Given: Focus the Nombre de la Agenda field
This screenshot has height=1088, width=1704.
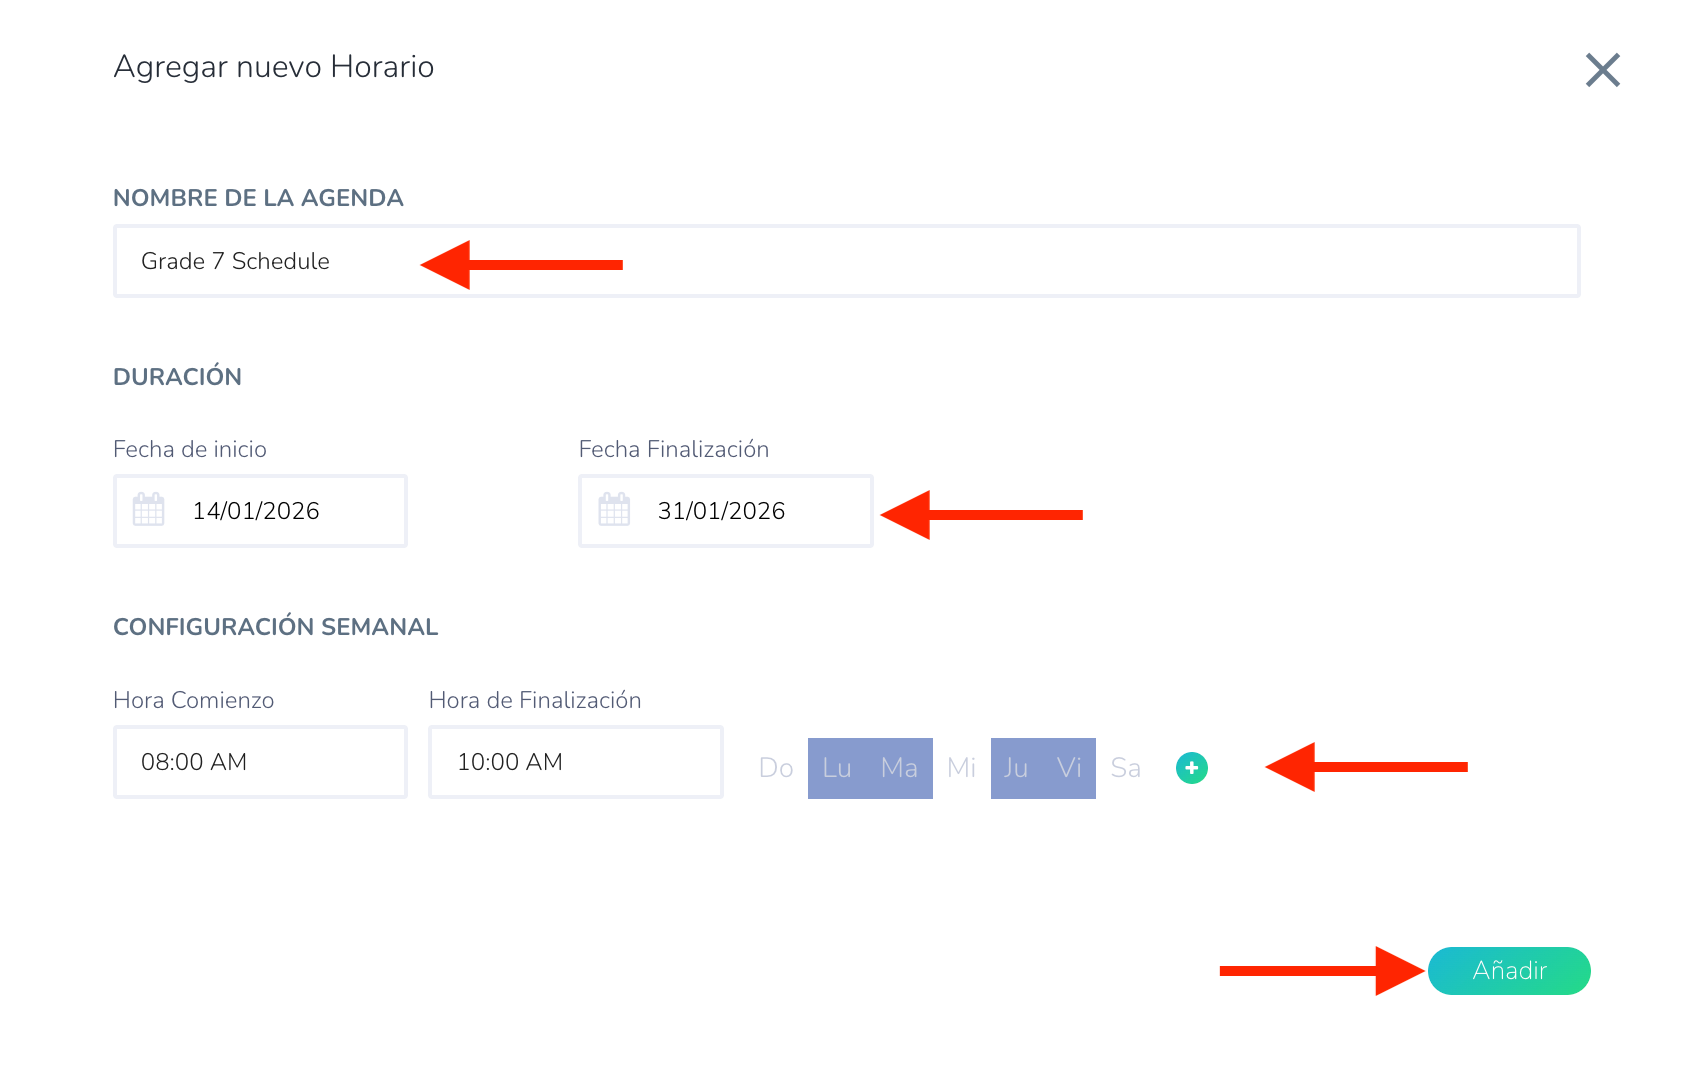Looking at the screenshot, I should [x=846, y=261].
